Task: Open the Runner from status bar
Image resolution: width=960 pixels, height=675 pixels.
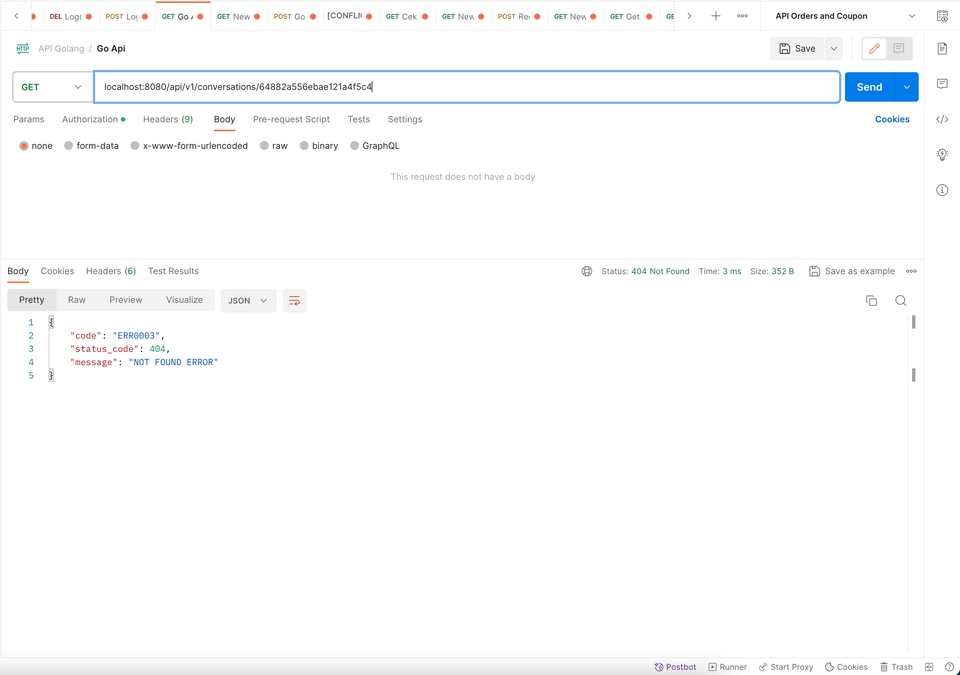Action: (x=727, y=666)
